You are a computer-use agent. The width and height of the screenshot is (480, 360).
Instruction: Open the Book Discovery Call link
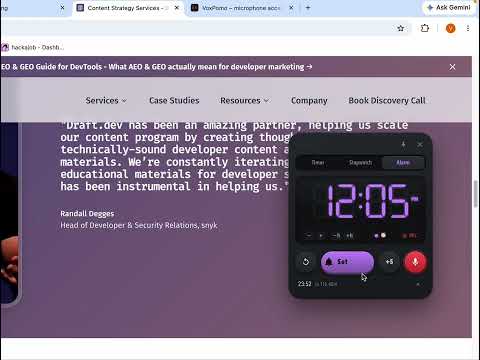pos(387,100)
